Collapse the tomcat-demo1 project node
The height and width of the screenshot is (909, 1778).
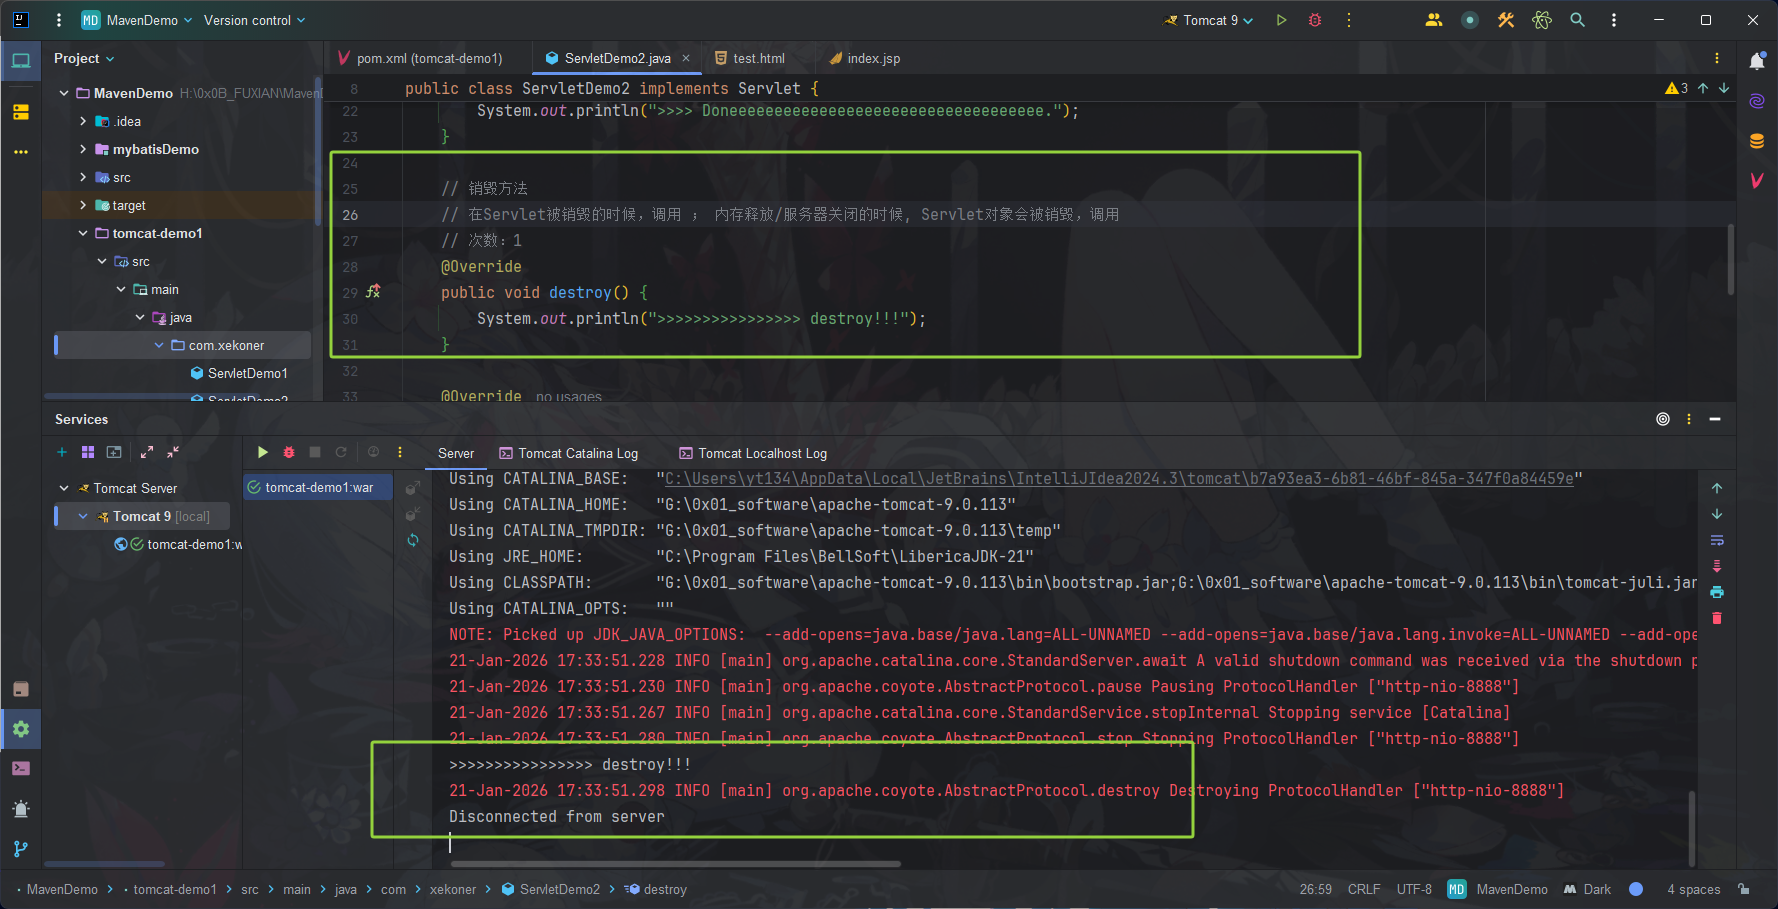83,233
